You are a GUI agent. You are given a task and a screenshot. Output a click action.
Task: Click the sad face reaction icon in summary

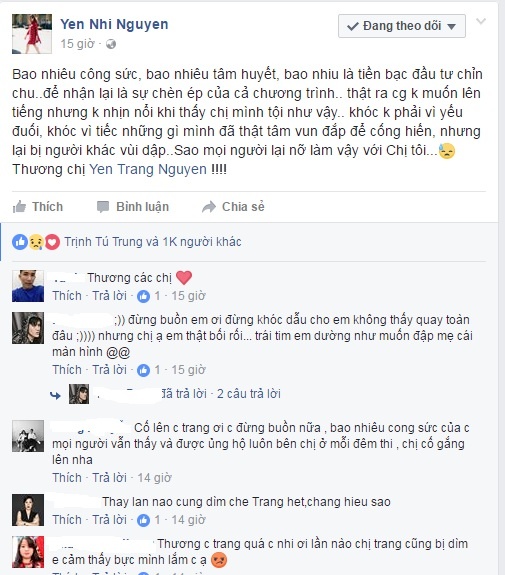click(36, 242)
